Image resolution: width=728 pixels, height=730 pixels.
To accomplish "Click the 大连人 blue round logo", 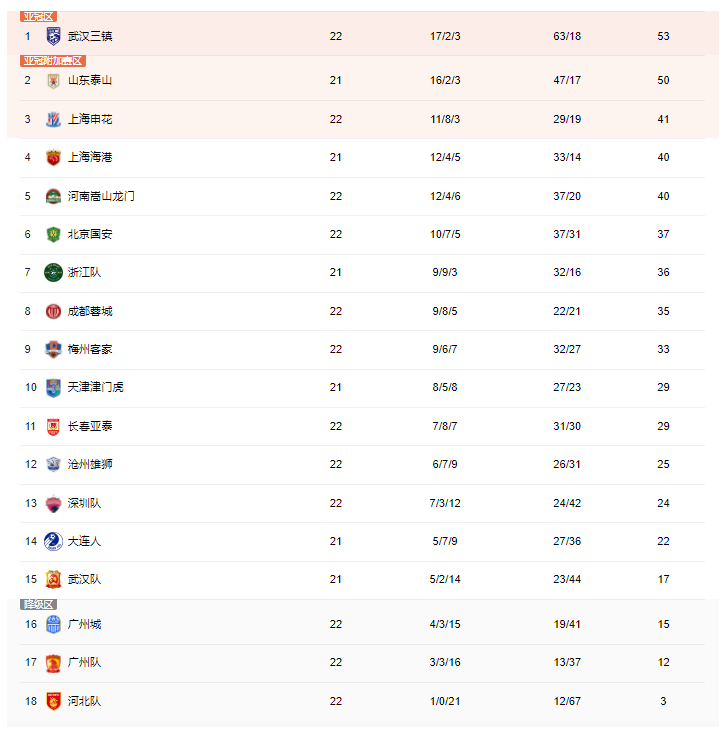I will pyautogui.click(x=54, y=541).
